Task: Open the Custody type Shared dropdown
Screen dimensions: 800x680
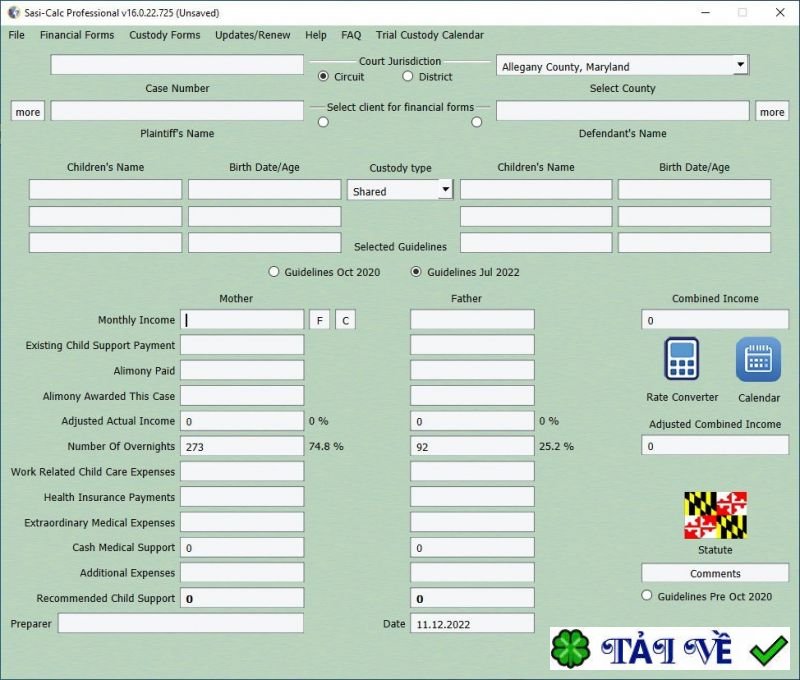Action: coord(445,189)
